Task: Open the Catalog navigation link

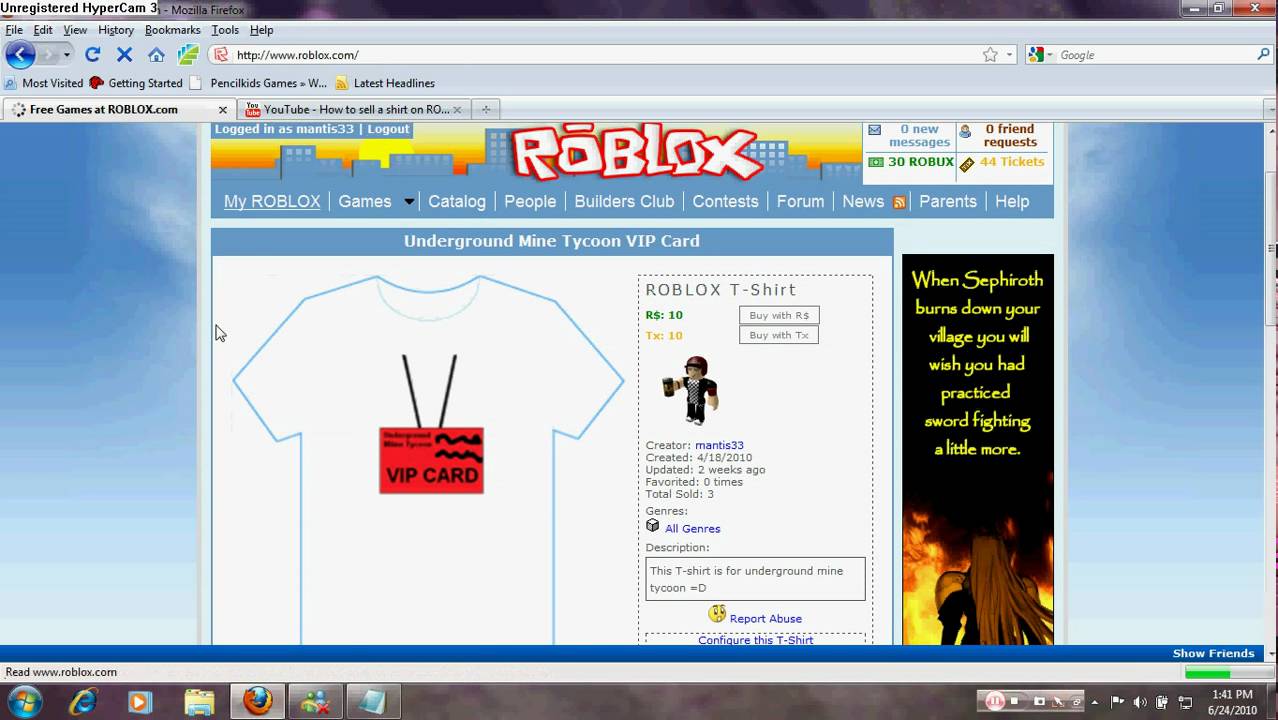Action: coord(457,201)
